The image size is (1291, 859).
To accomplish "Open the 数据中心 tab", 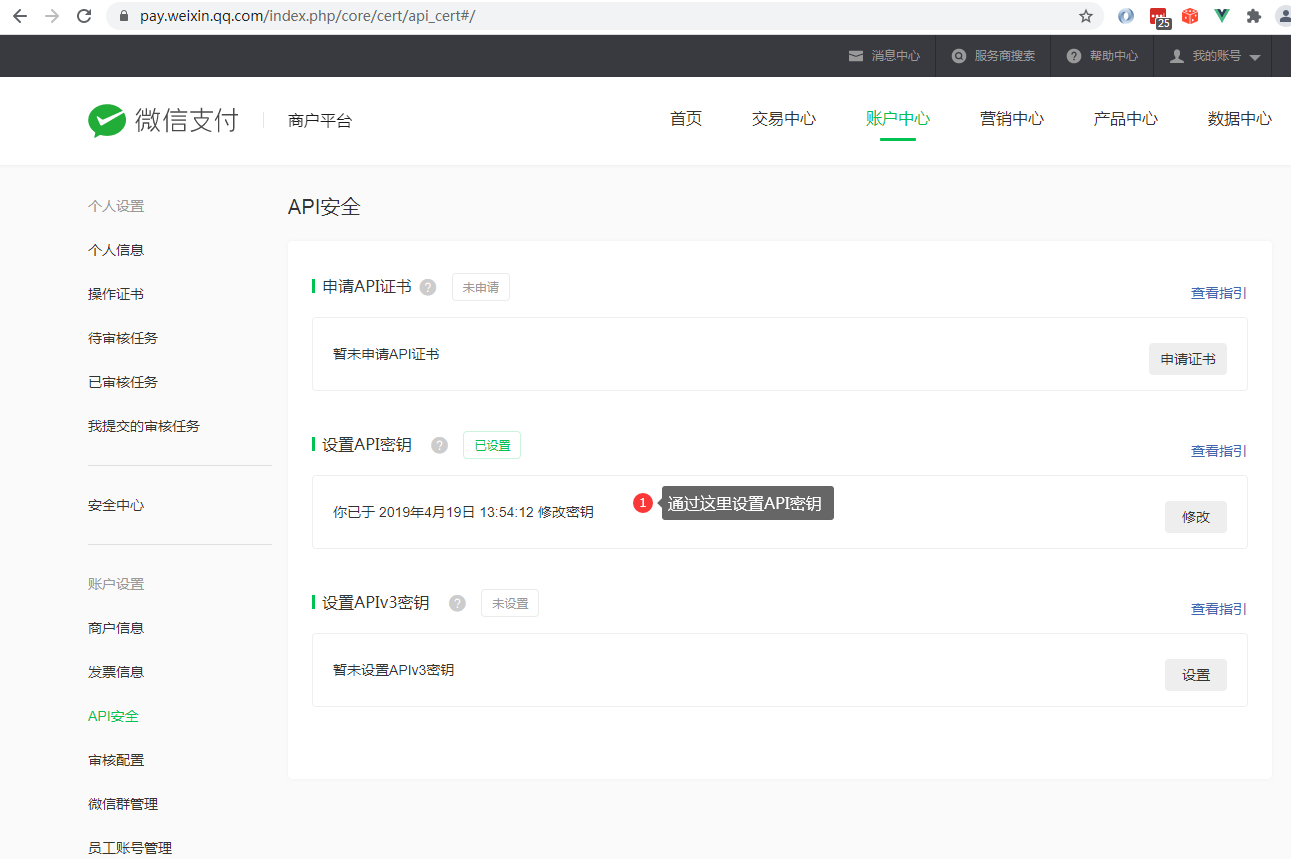I will click(x=1240, y=119).
